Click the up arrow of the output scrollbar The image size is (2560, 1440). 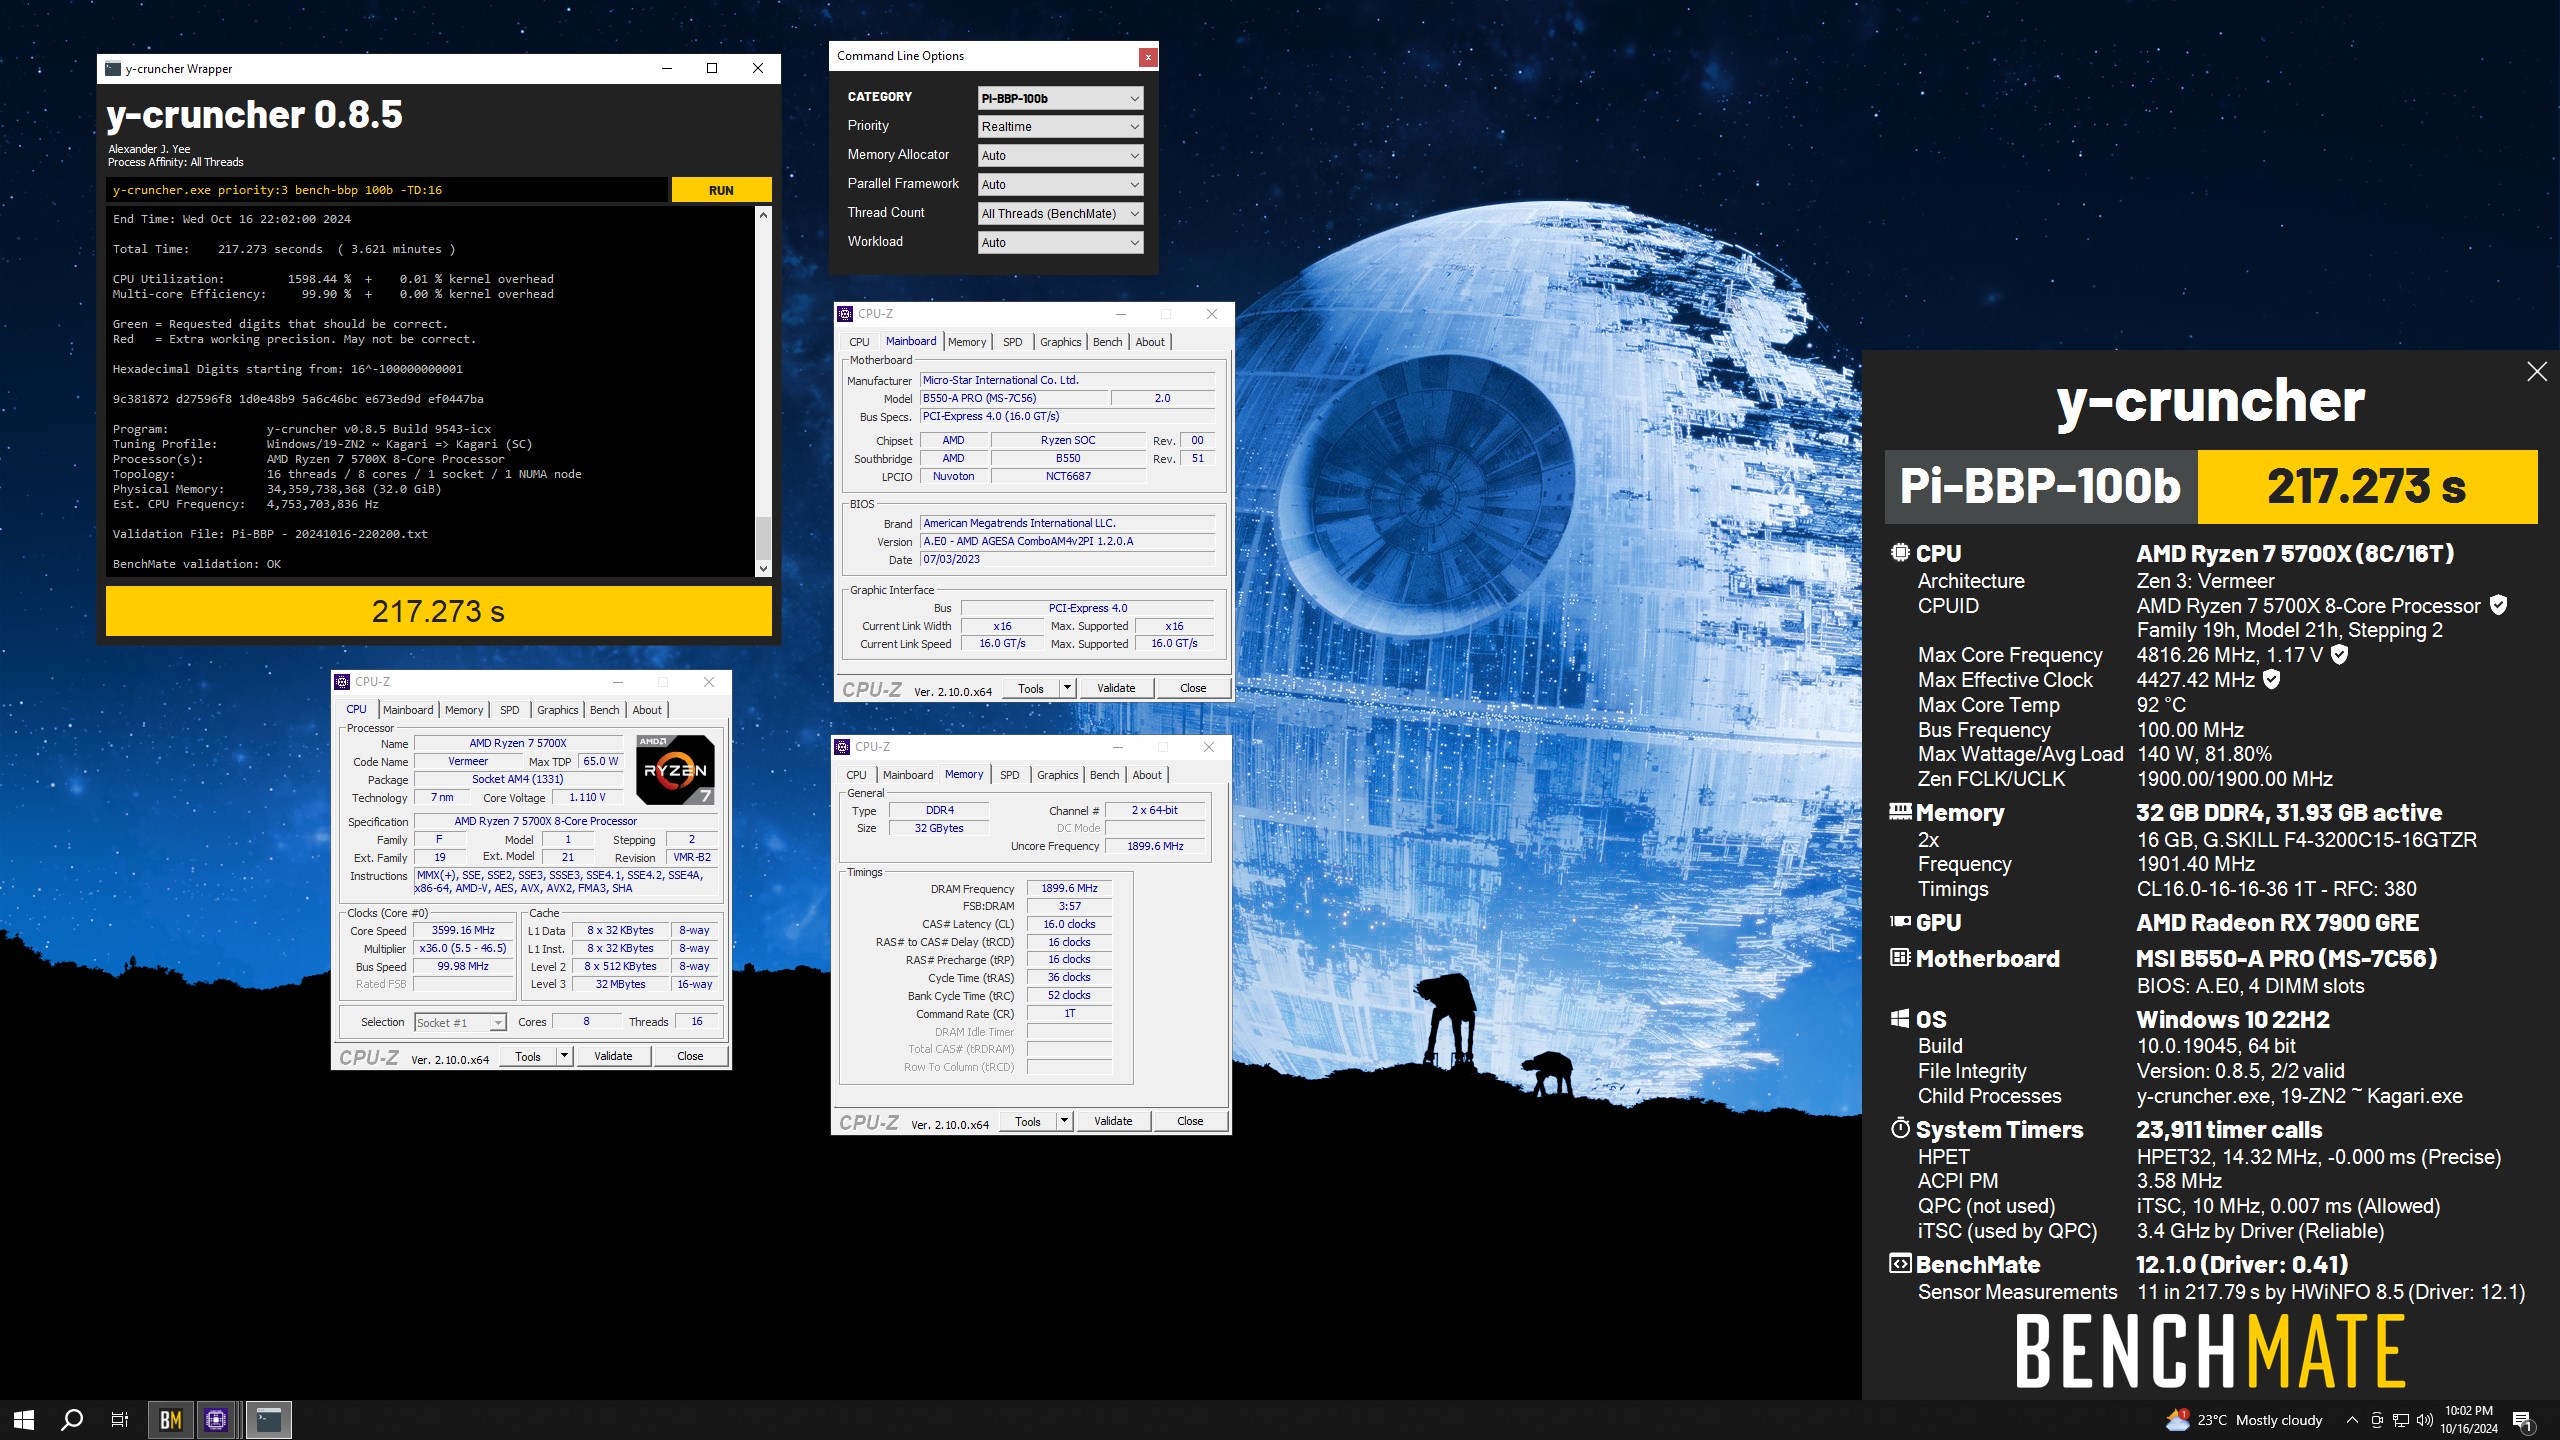(763, 215)
